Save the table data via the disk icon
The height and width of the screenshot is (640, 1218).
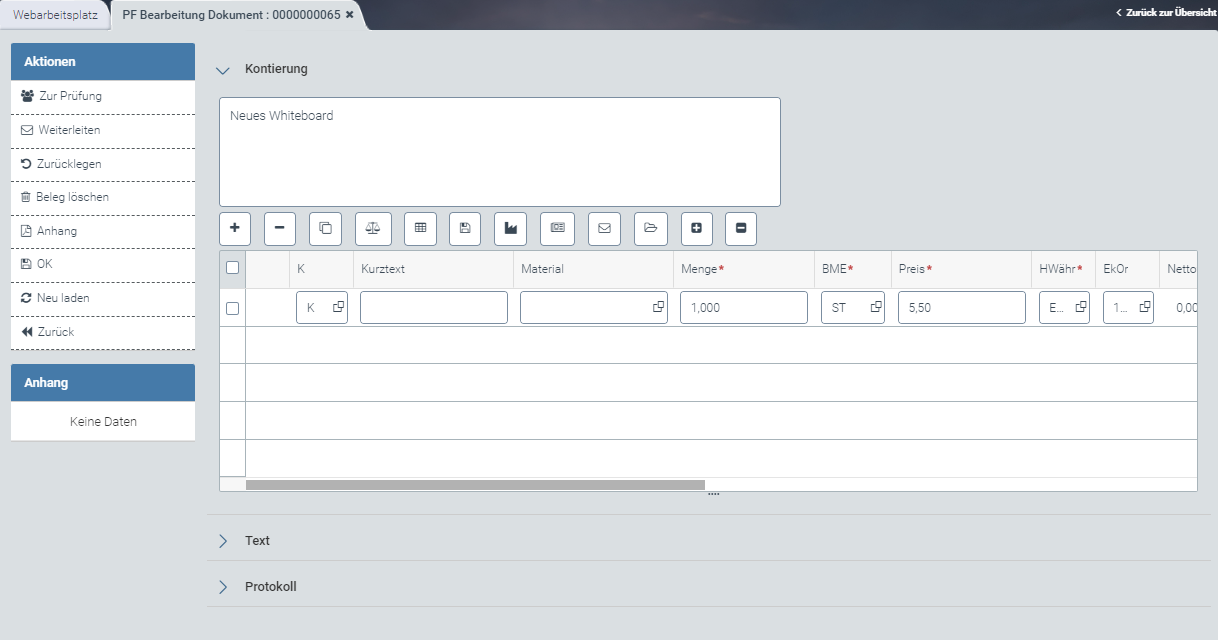tap(464, 228)
